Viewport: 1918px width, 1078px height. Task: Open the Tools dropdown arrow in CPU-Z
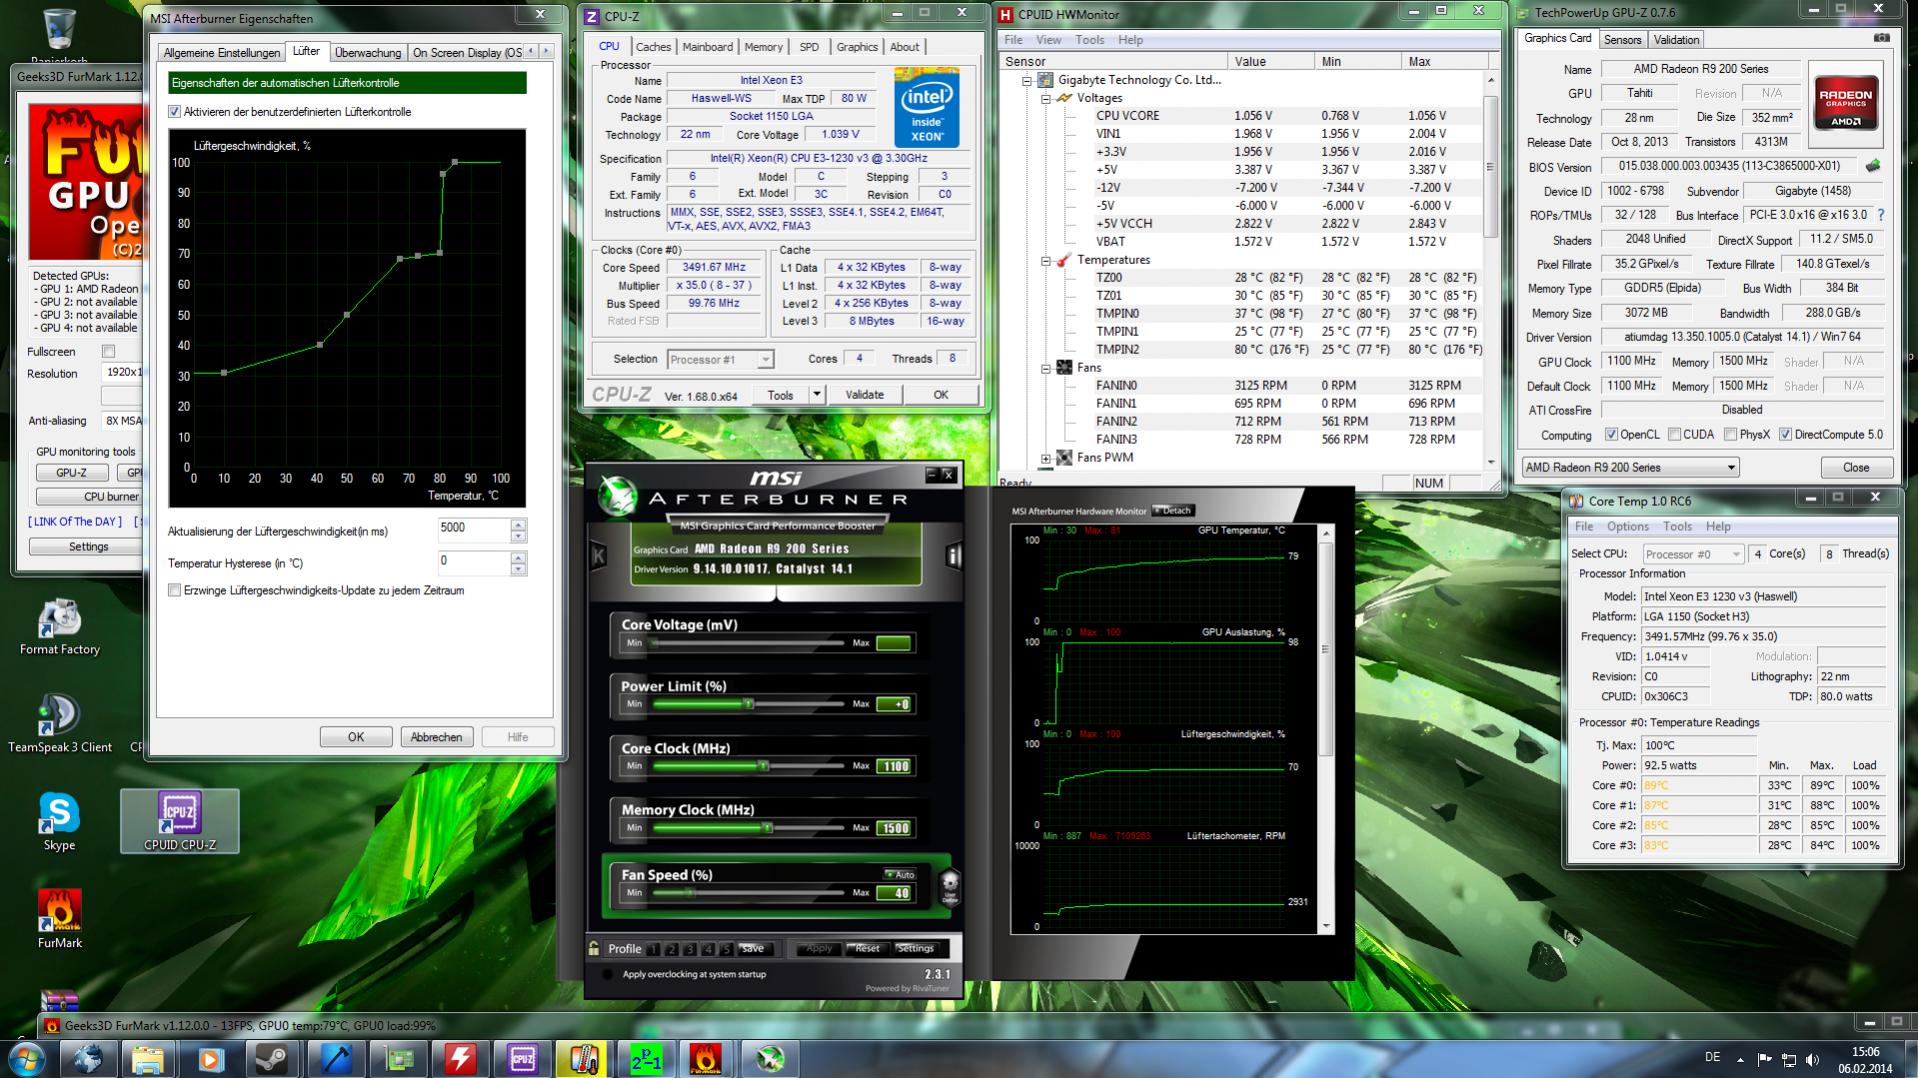point(816,395)
